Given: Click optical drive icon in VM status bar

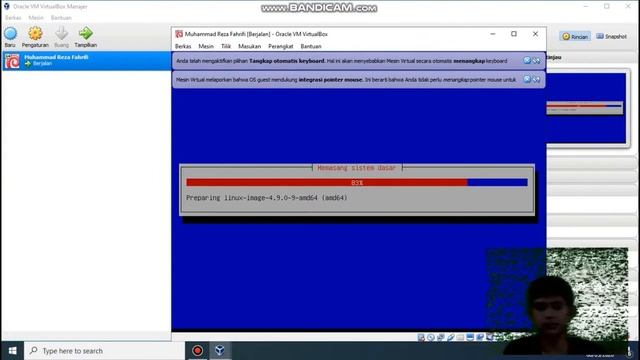Looking at the screenshot, I should [431, 337].
